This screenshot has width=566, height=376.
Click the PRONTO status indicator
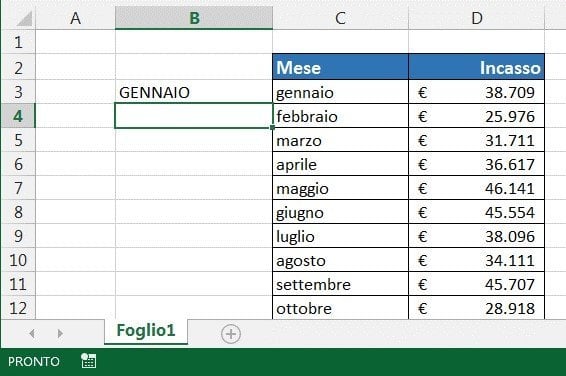(x=34, y=361)
